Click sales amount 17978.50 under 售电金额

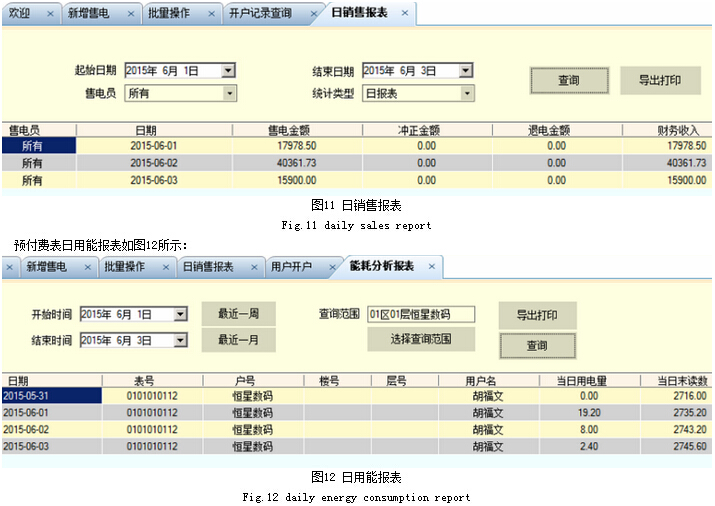[297, 146]
